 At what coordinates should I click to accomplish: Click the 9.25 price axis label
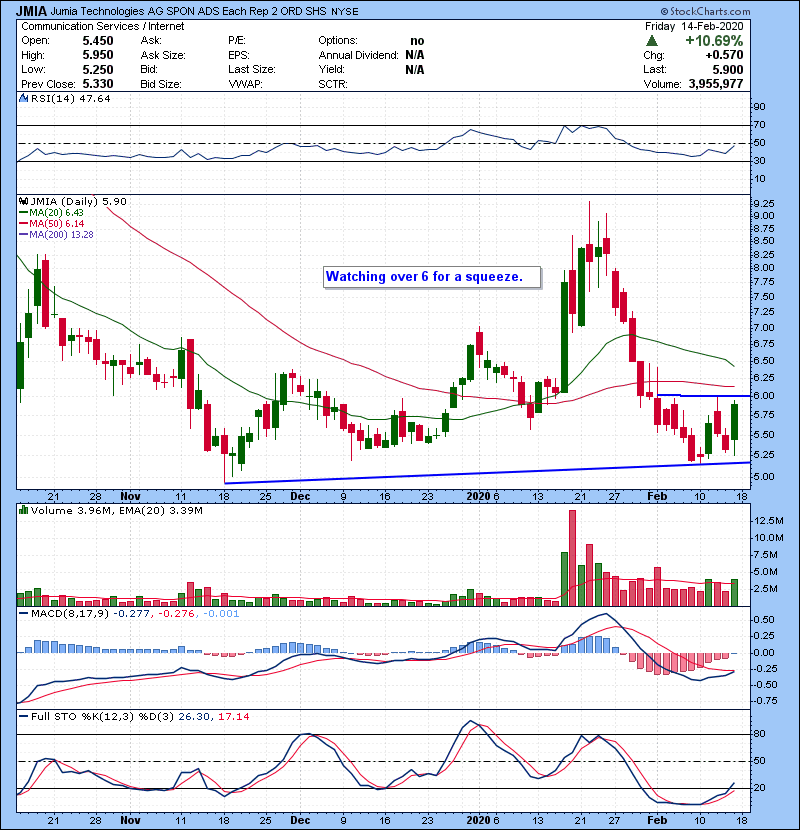764,203
